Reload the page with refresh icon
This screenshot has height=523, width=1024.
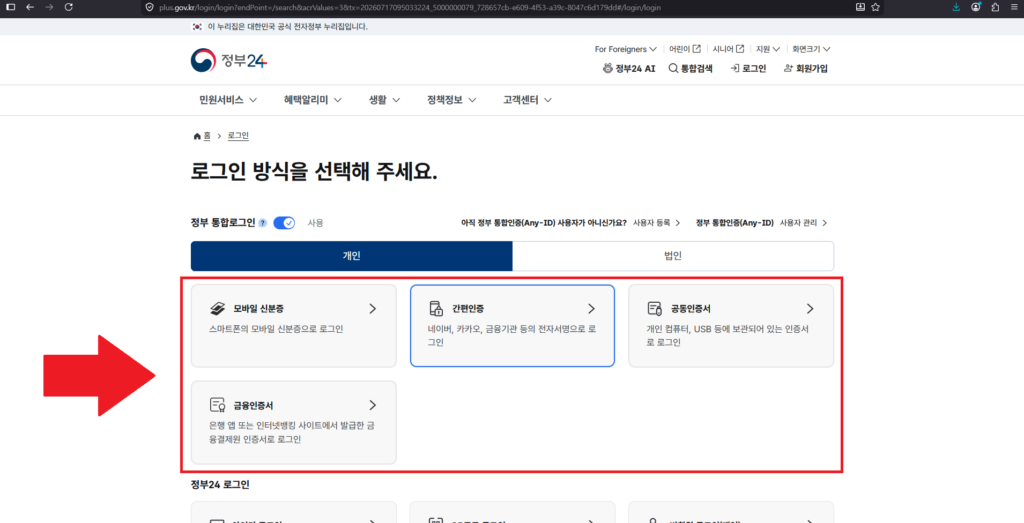coord(69,7)
